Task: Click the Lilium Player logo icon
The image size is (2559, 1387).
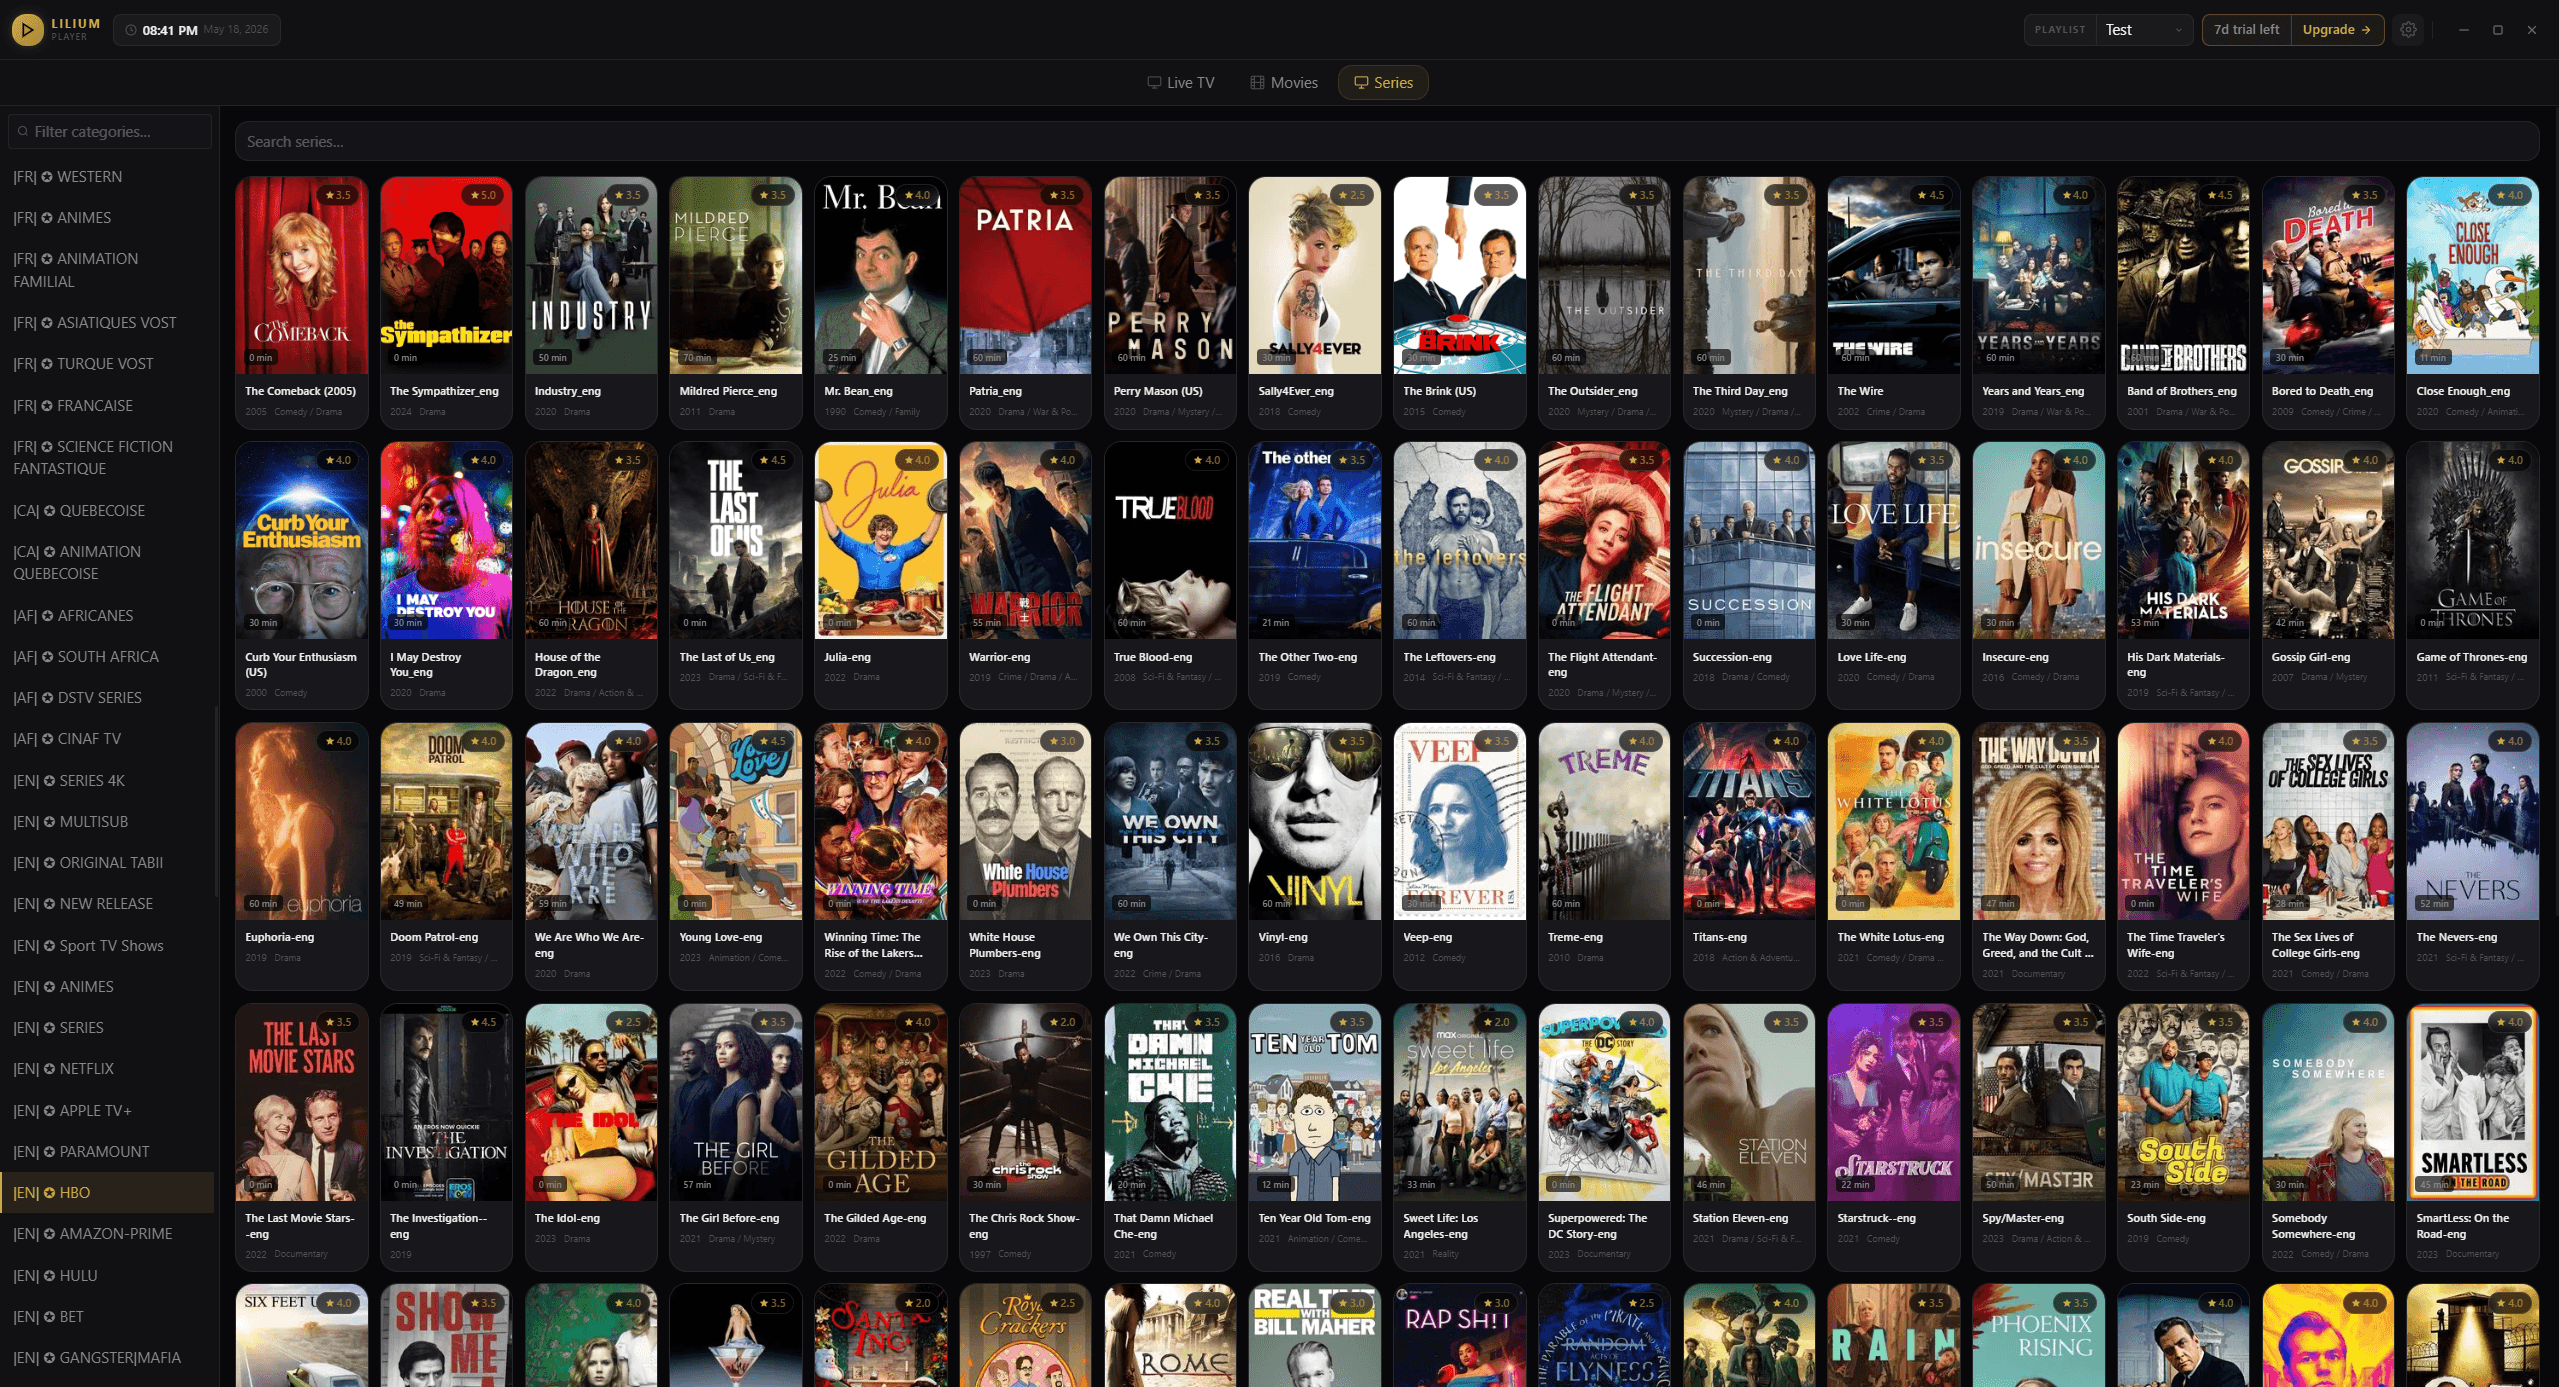Action: [x=27, y=30]
